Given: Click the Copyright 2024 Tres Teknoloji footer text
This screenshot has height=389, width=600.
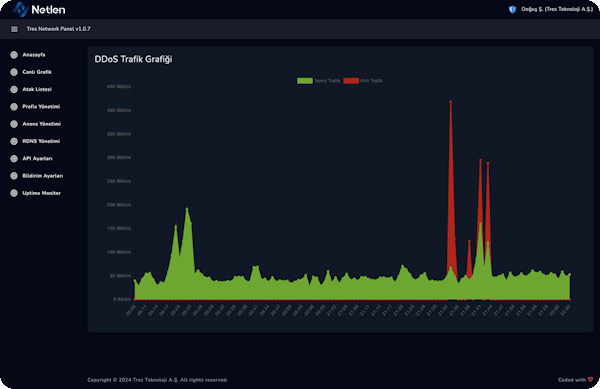Looking at the screenshot, I should [157, 380].
